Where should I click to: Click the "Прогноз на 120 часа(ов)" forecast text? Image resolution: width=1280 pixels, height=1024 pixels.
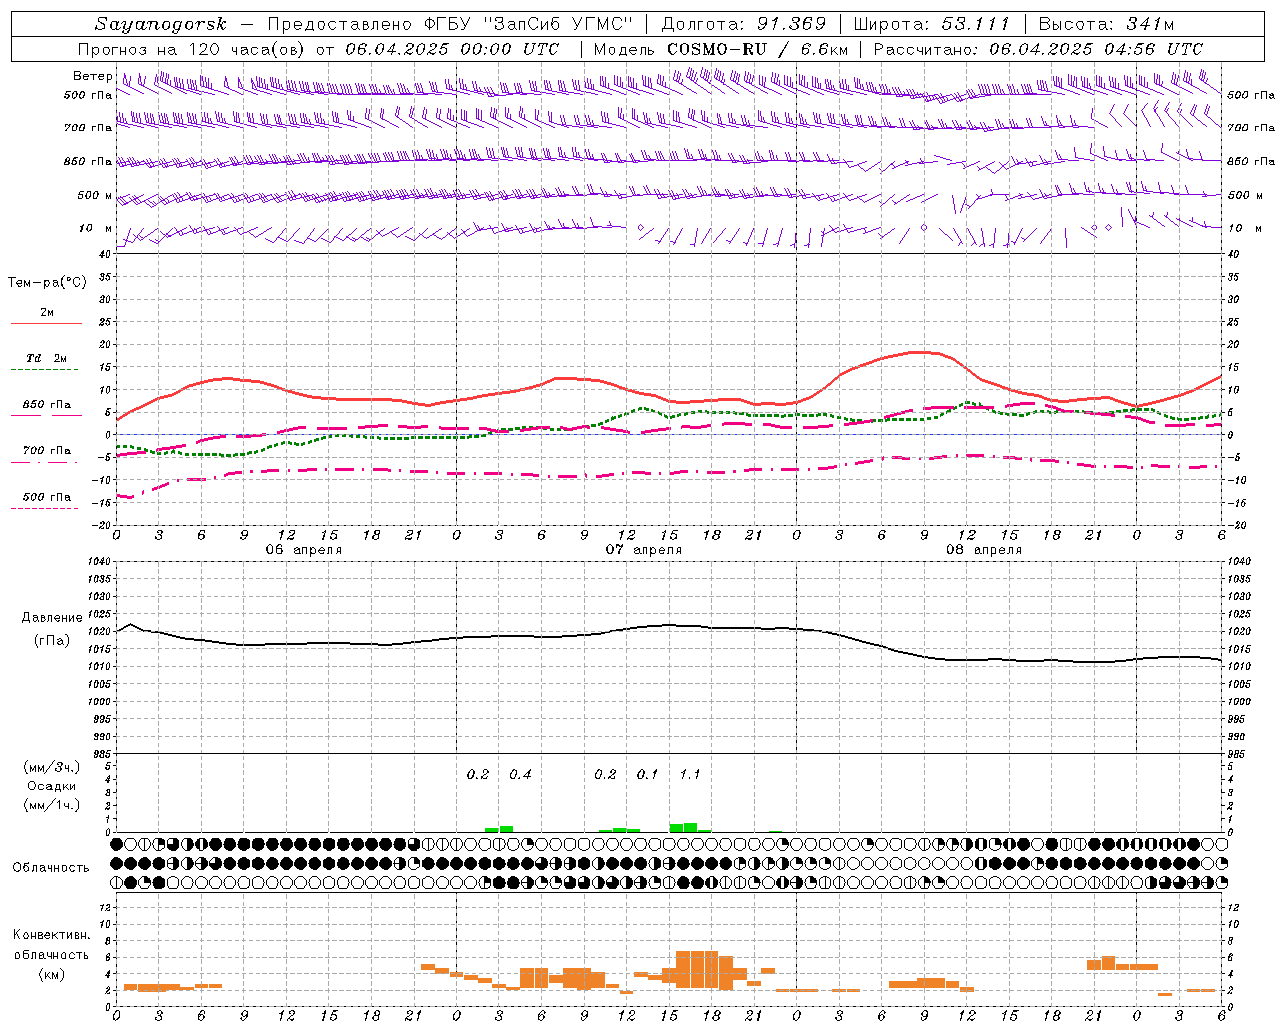193,49
